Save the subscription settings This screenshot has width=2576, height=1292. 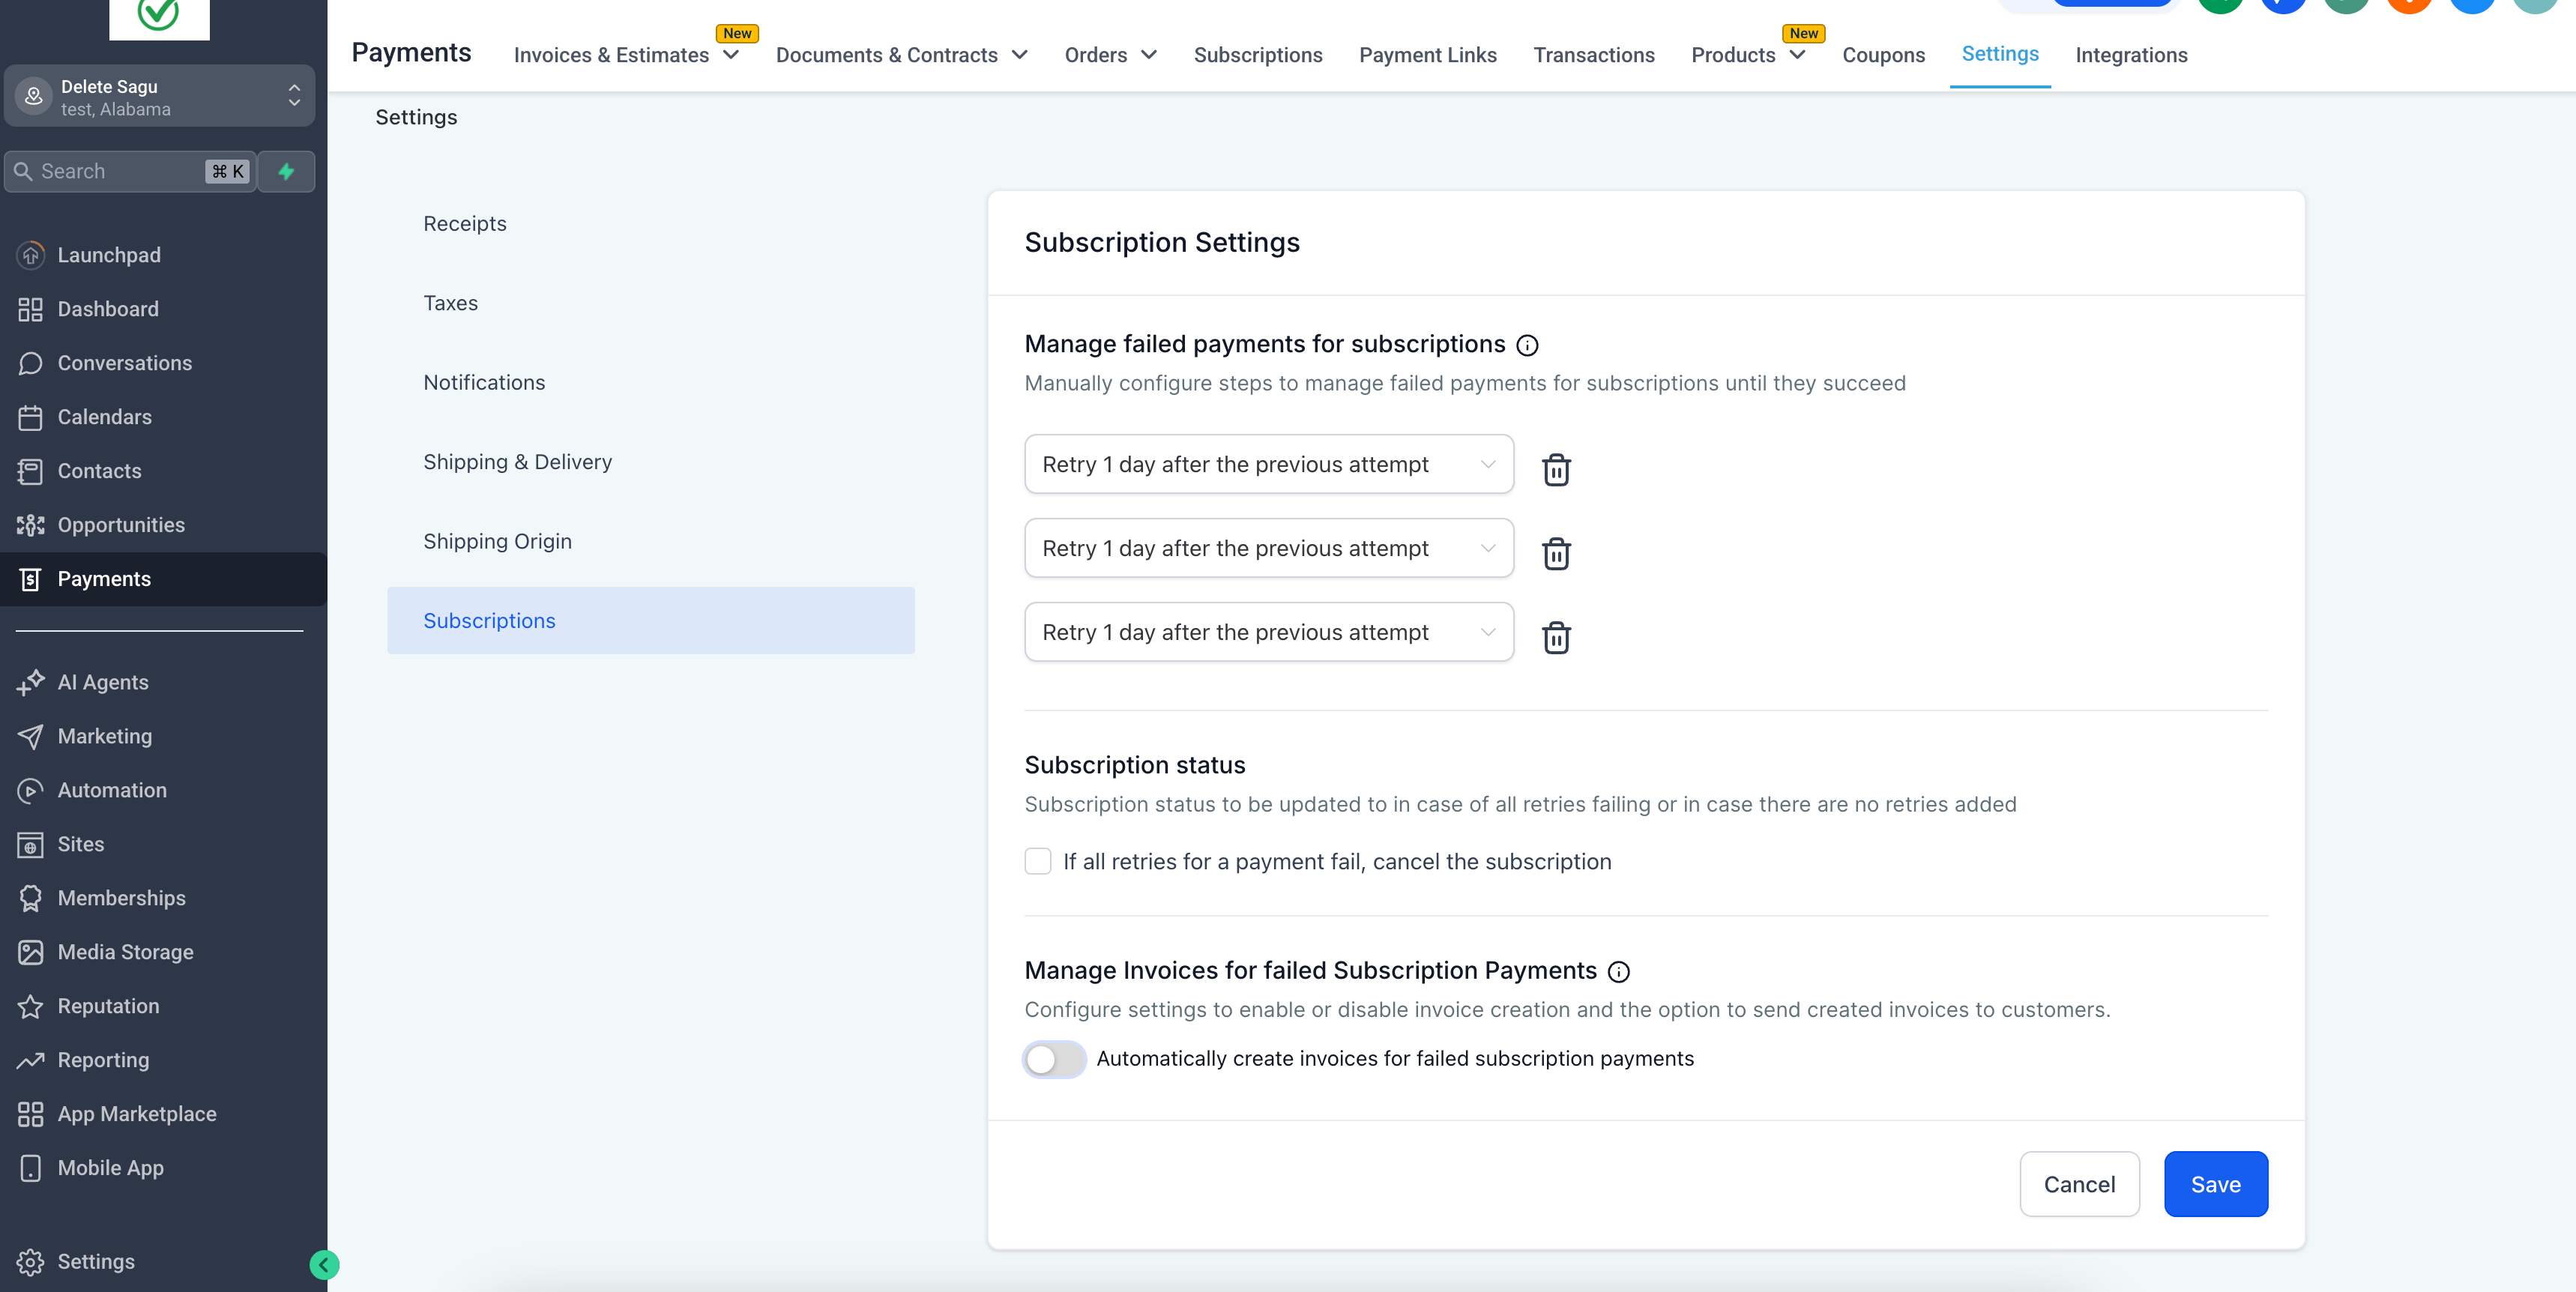[x=2215, y=1184]
